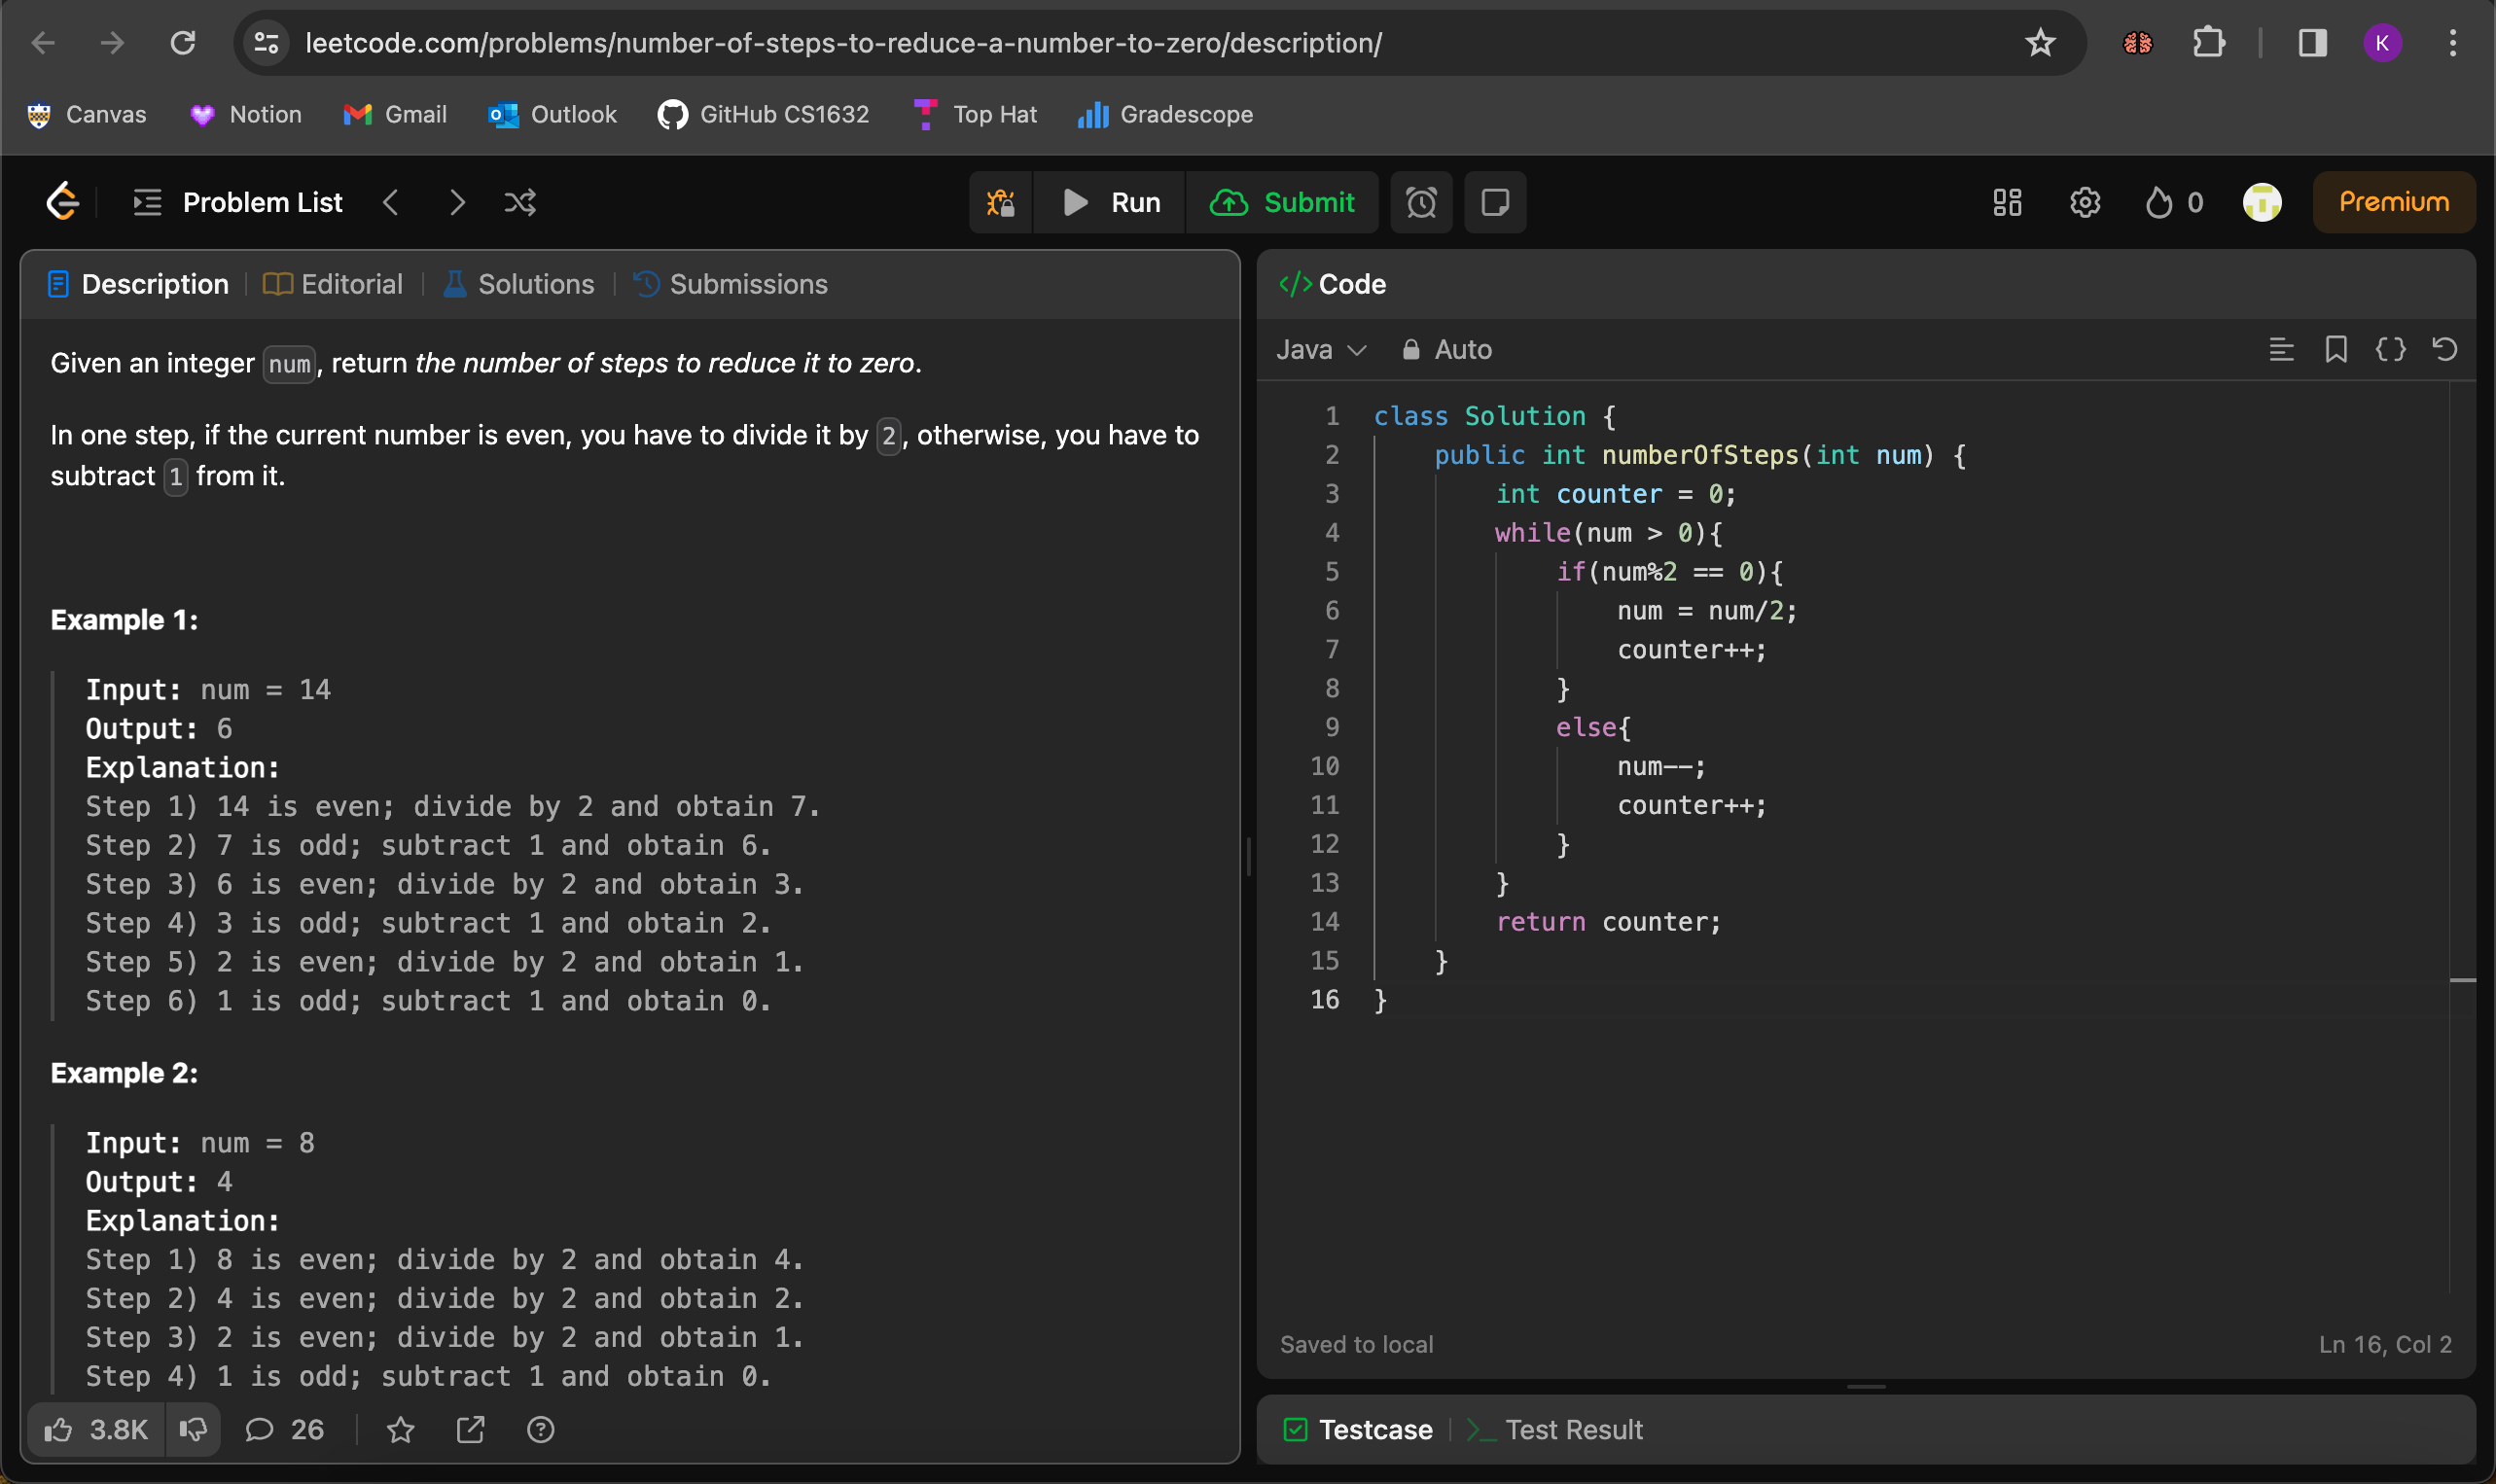Click the format code icon
This screenshot has height=1484, width=2496.
click(2281, 349)
